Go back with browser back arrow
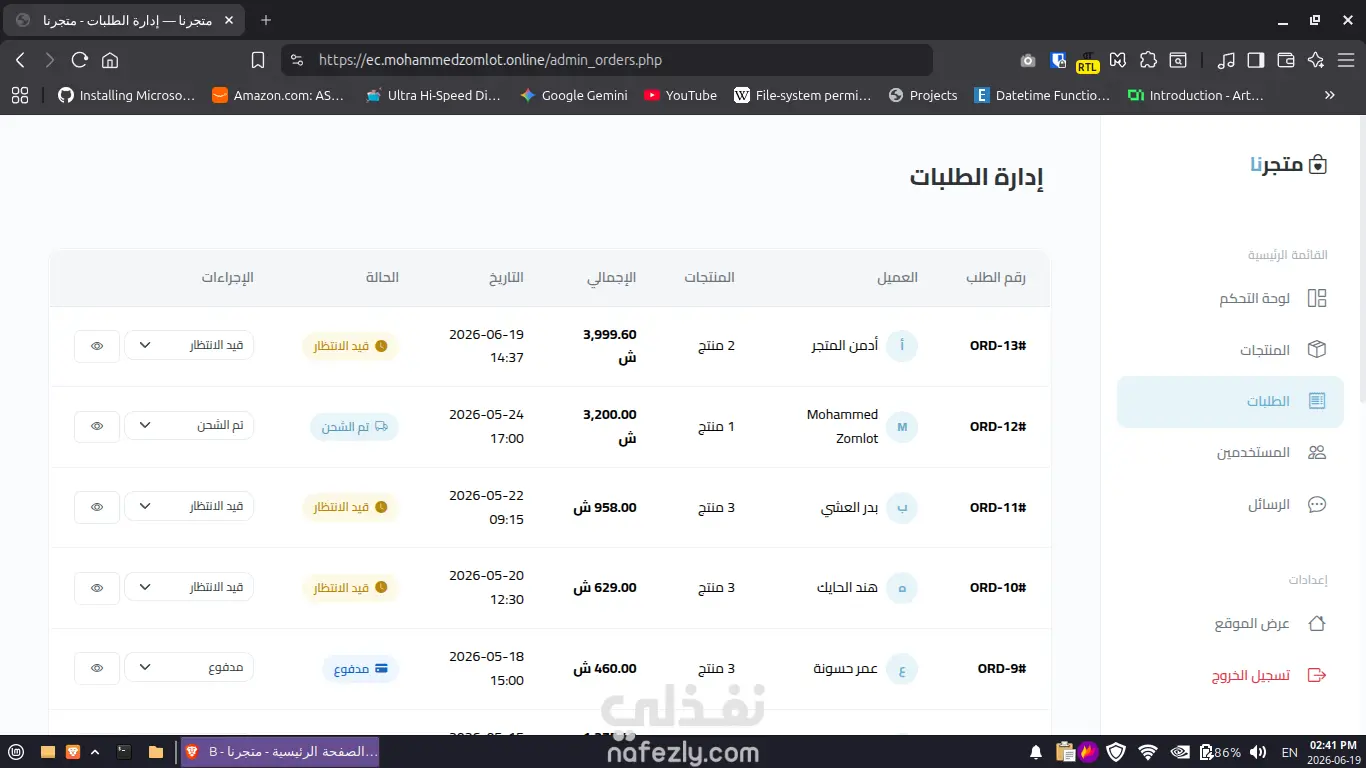1366x768 pixels. (x=20, y=60)
